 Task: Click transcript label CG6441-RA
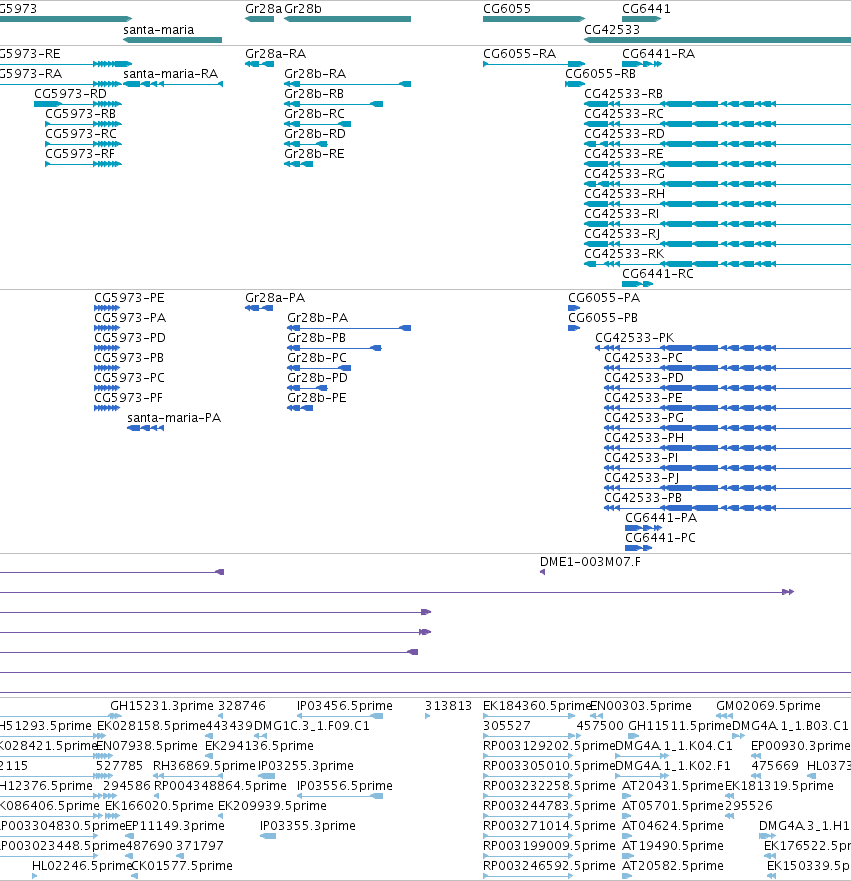point(658,54)
